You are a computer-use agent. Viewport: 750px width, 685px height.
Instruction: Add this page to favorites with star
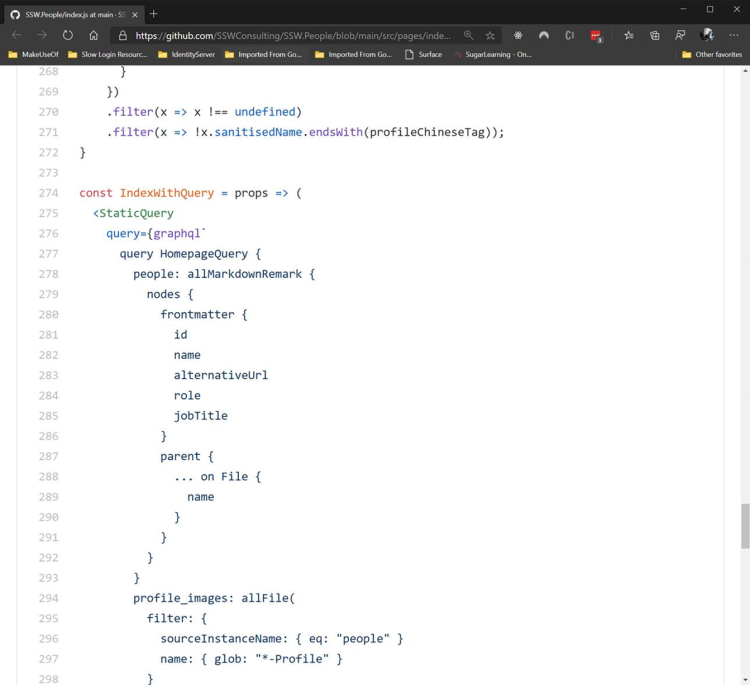coord(490,35)
